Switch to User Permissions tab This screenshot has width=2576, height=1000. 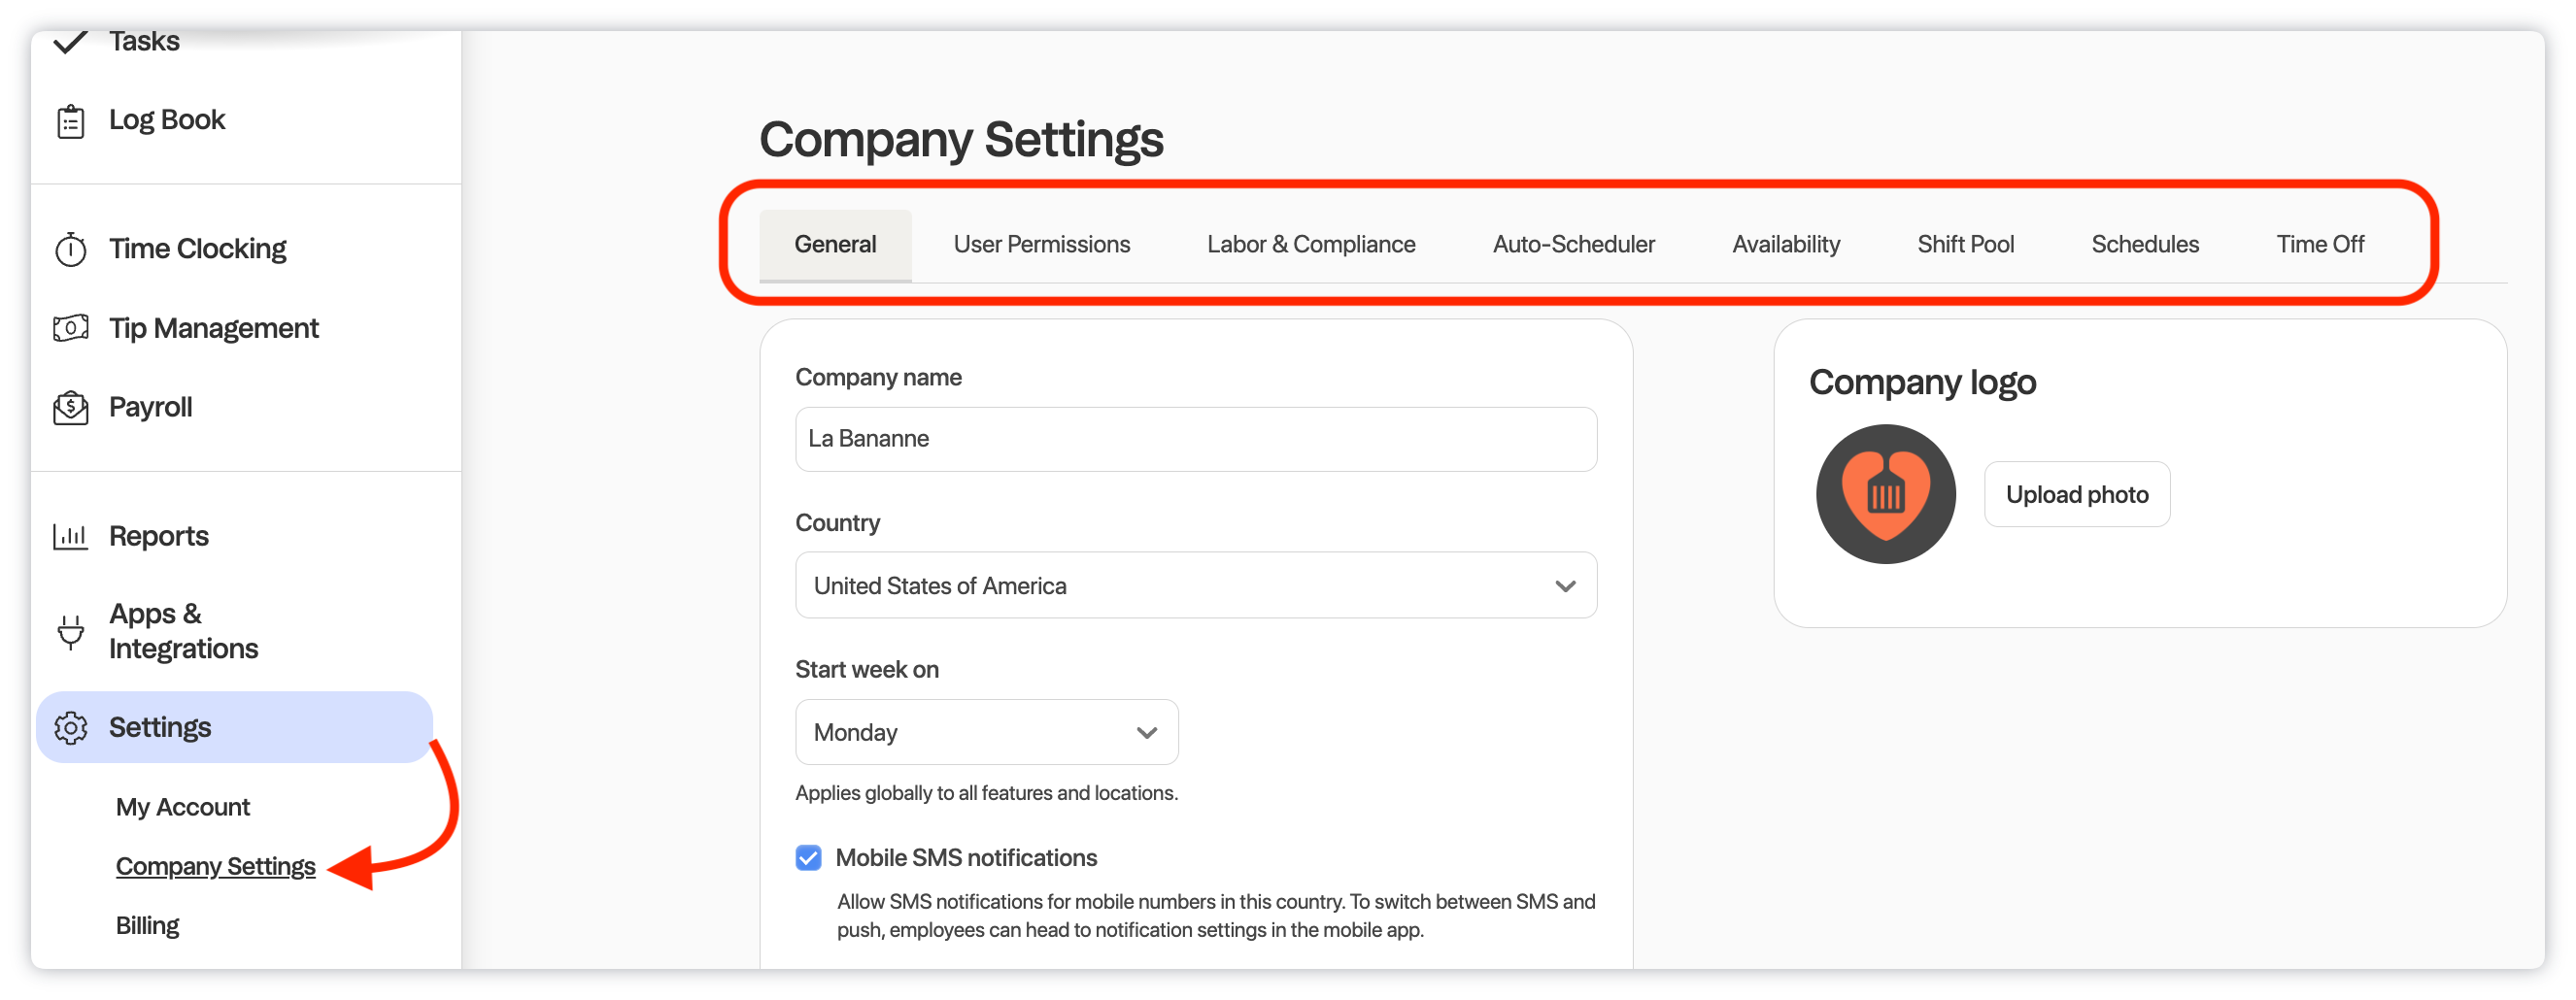tap(1041, 245)
